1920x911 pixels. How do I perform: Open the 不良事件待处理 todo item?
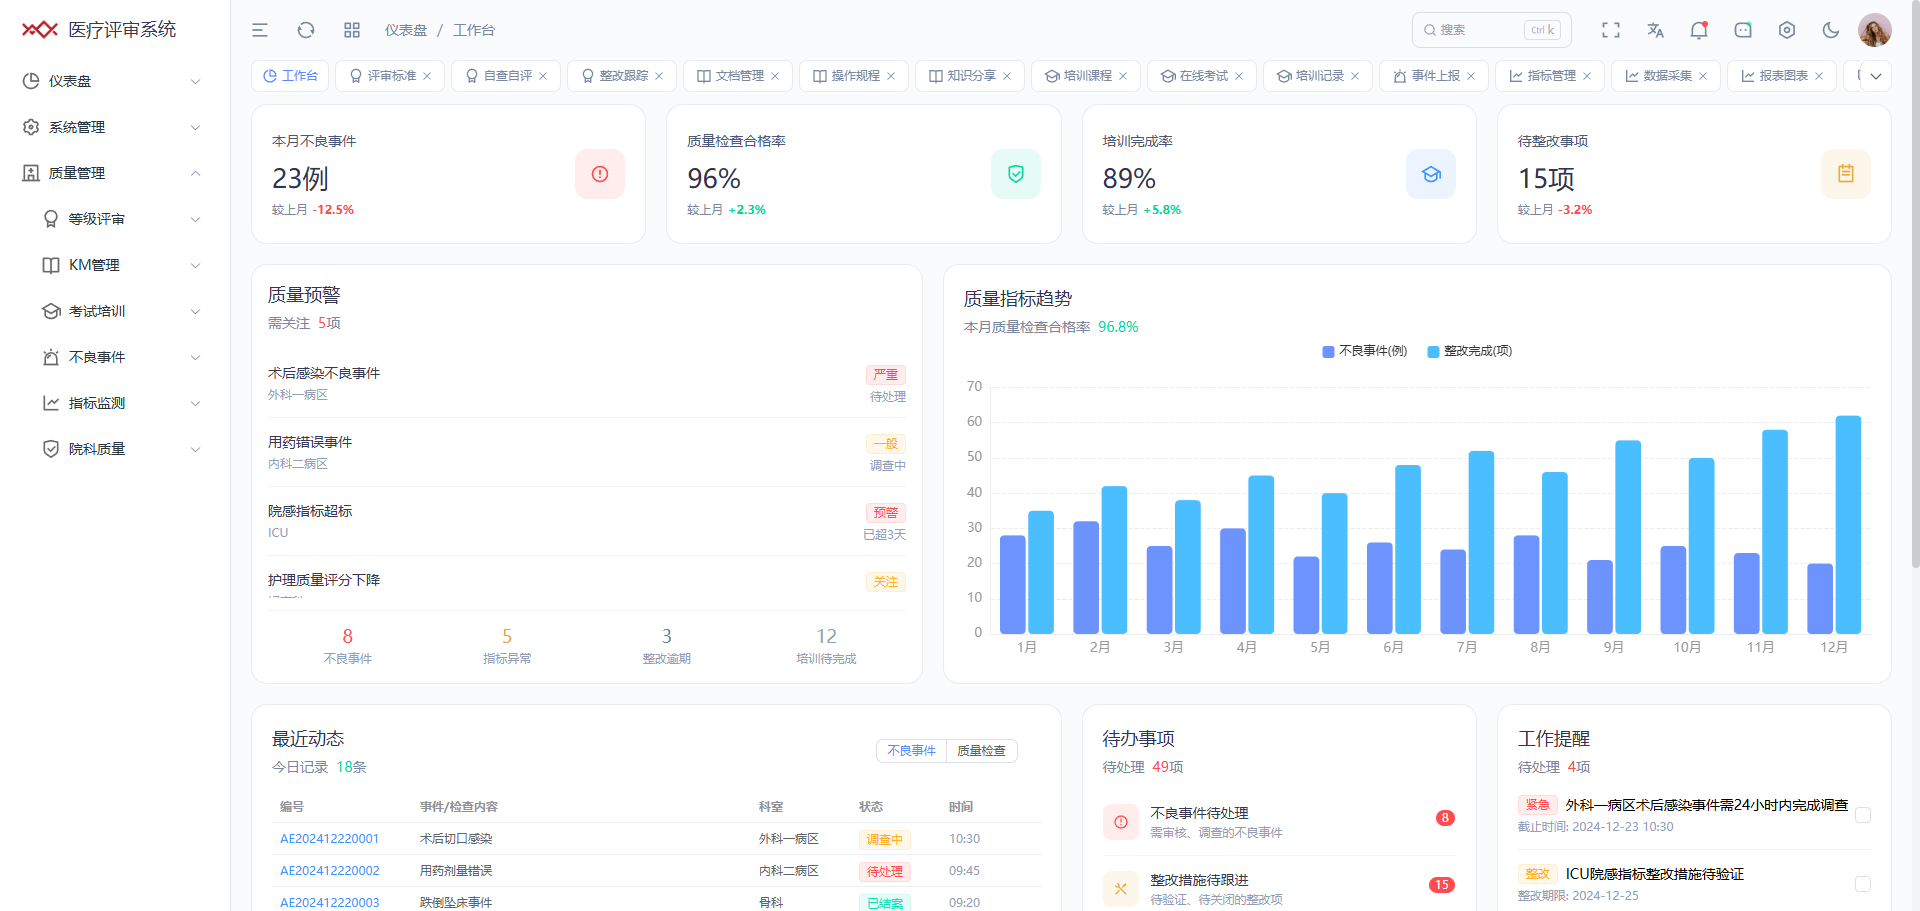click(x=1279, y=822)
